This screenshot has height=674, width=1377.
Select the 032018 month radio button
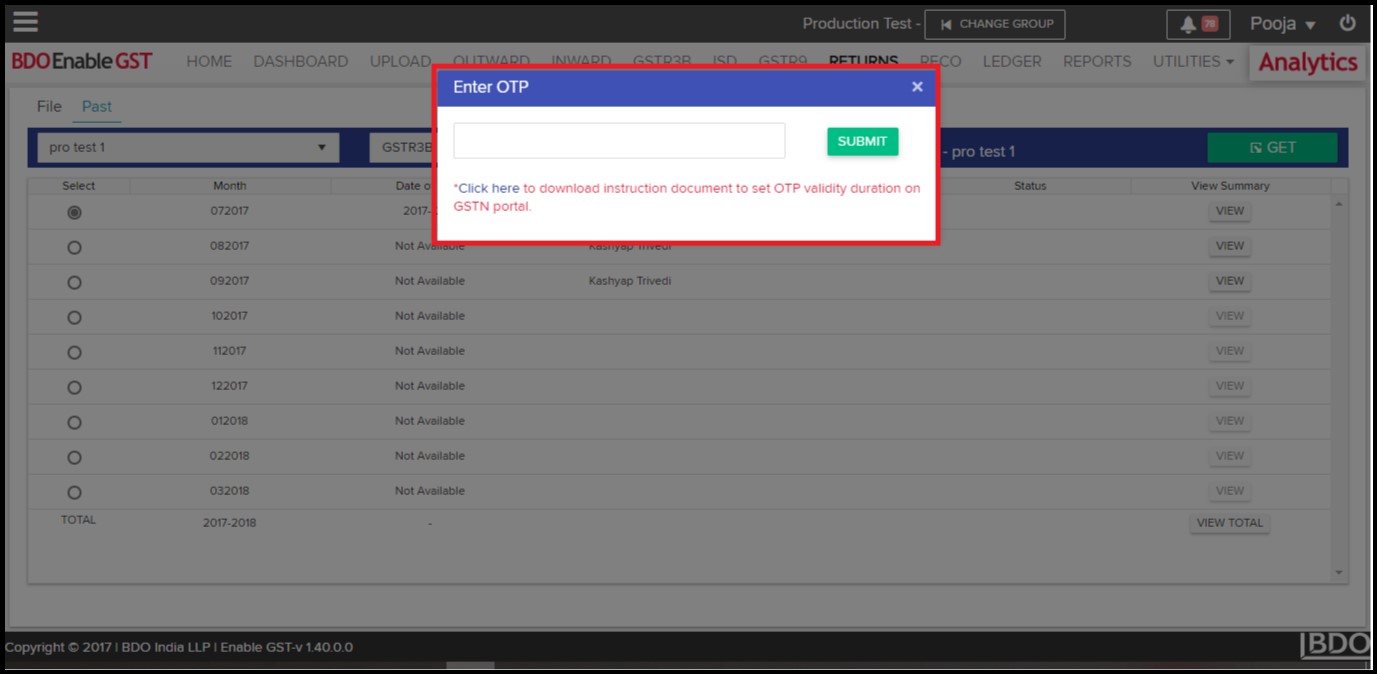74,492
